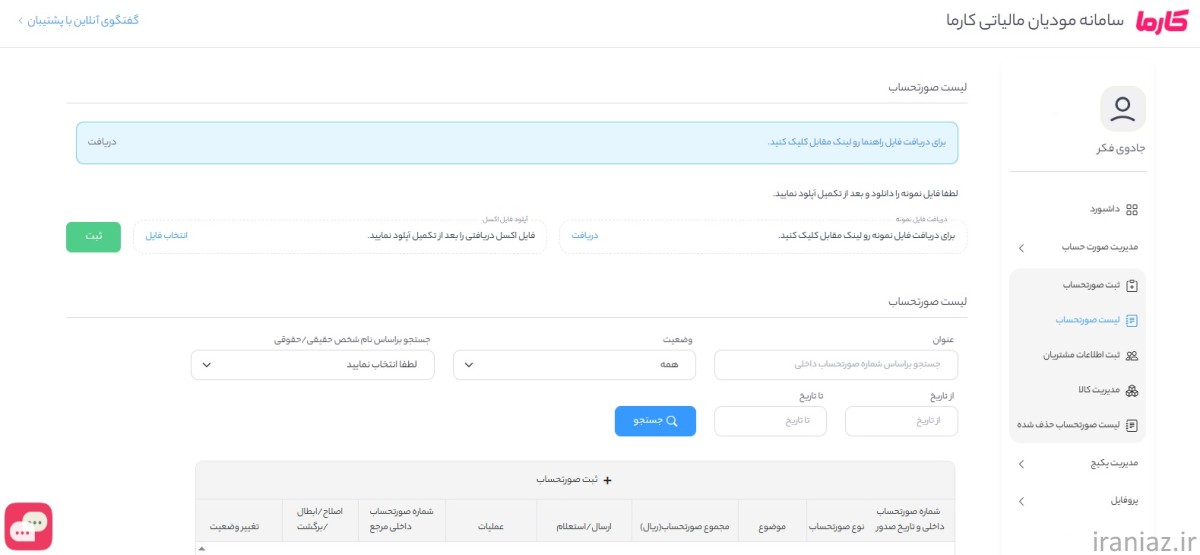Click the green ثبت submit button

[93, 236]
